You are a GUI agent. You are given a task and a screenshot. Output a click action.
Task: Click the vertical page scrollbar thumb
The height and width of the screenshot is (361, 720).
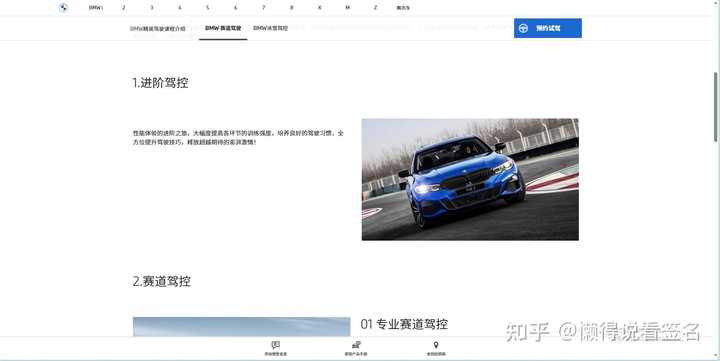pyautogui.click(x=716, y=107)
